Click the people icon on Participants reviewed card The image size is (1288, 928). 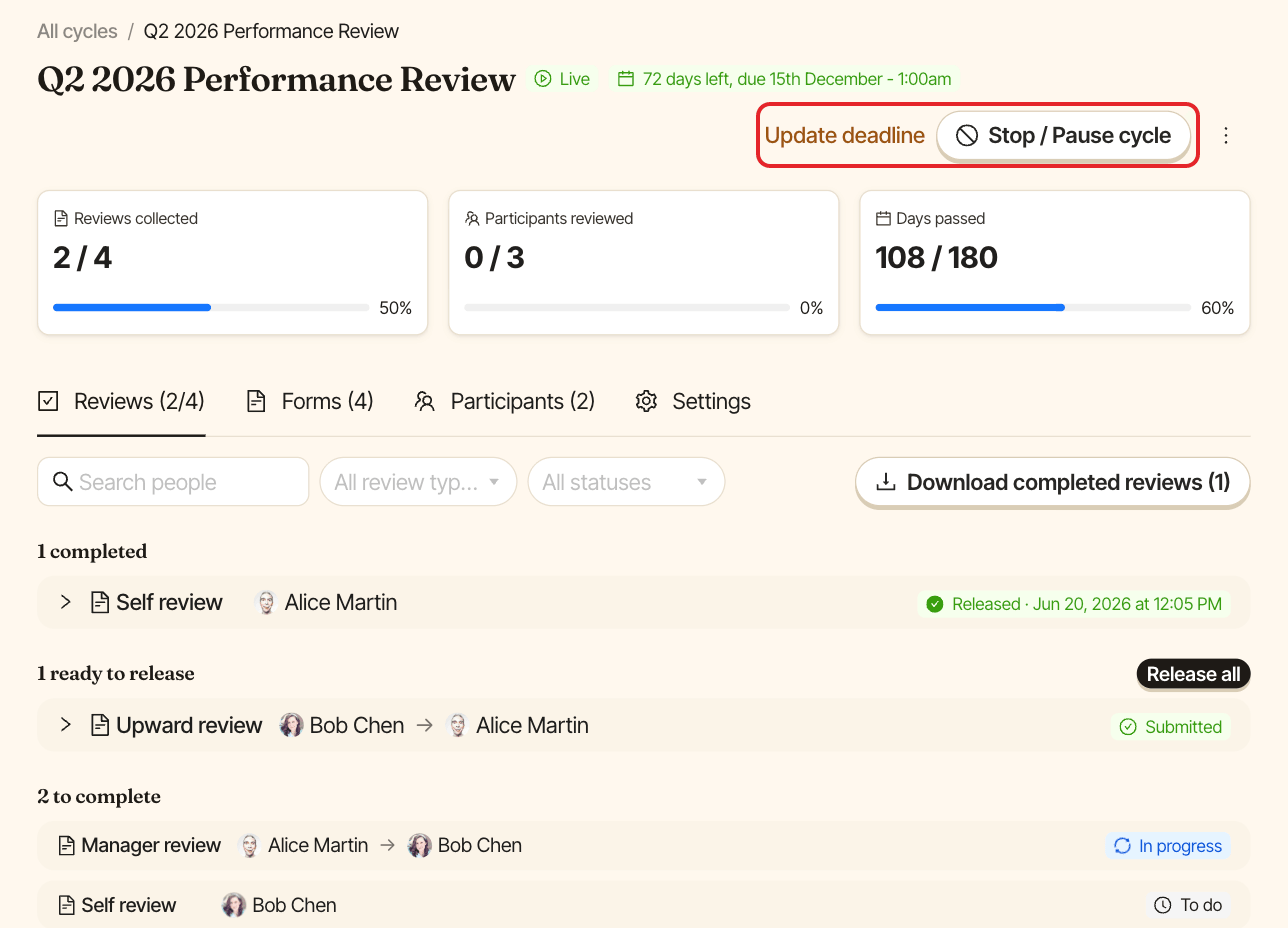coord(472,218)
